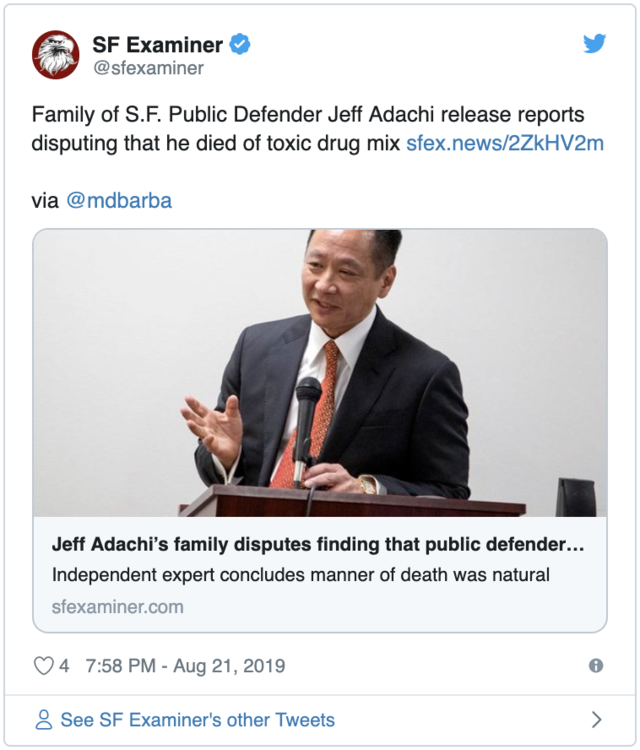Click the Jeff Adachi podium photo
Viewport: 640px width, 750px height.
tap(320, 373)
